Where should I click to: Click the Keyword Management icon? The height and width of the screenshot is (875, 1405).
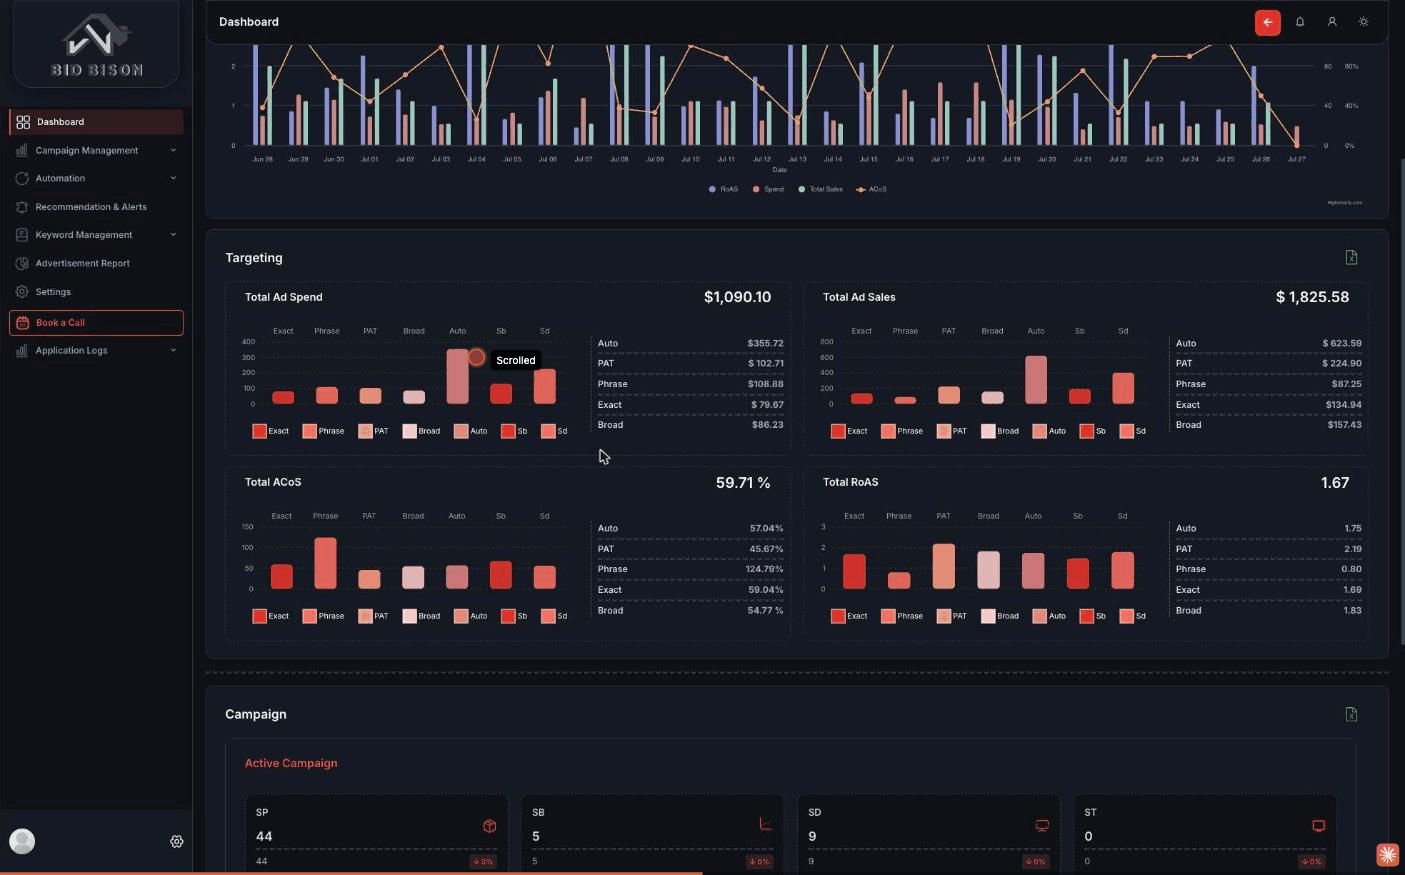22,235
